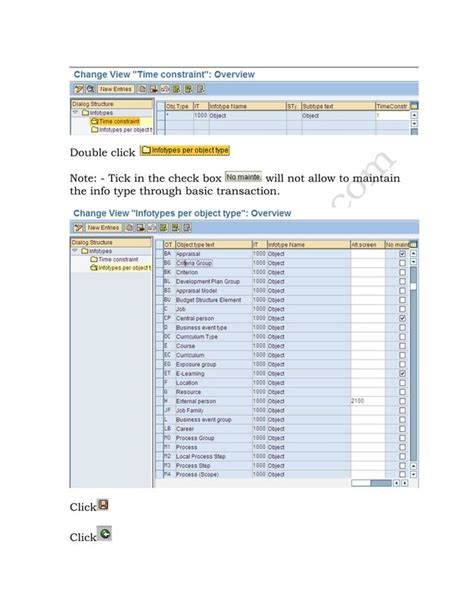Click row selector beside Appraisal row
Screen dimensions: 474x613
point(159,254)
